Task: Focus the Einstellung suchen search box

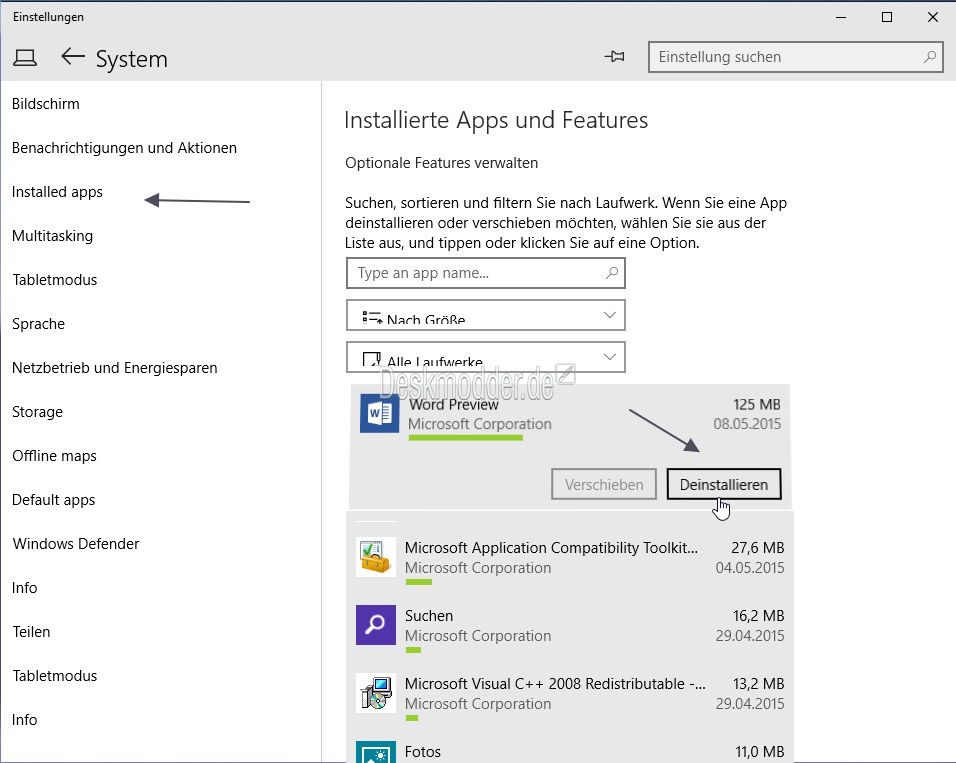Action: click(785, 57)
